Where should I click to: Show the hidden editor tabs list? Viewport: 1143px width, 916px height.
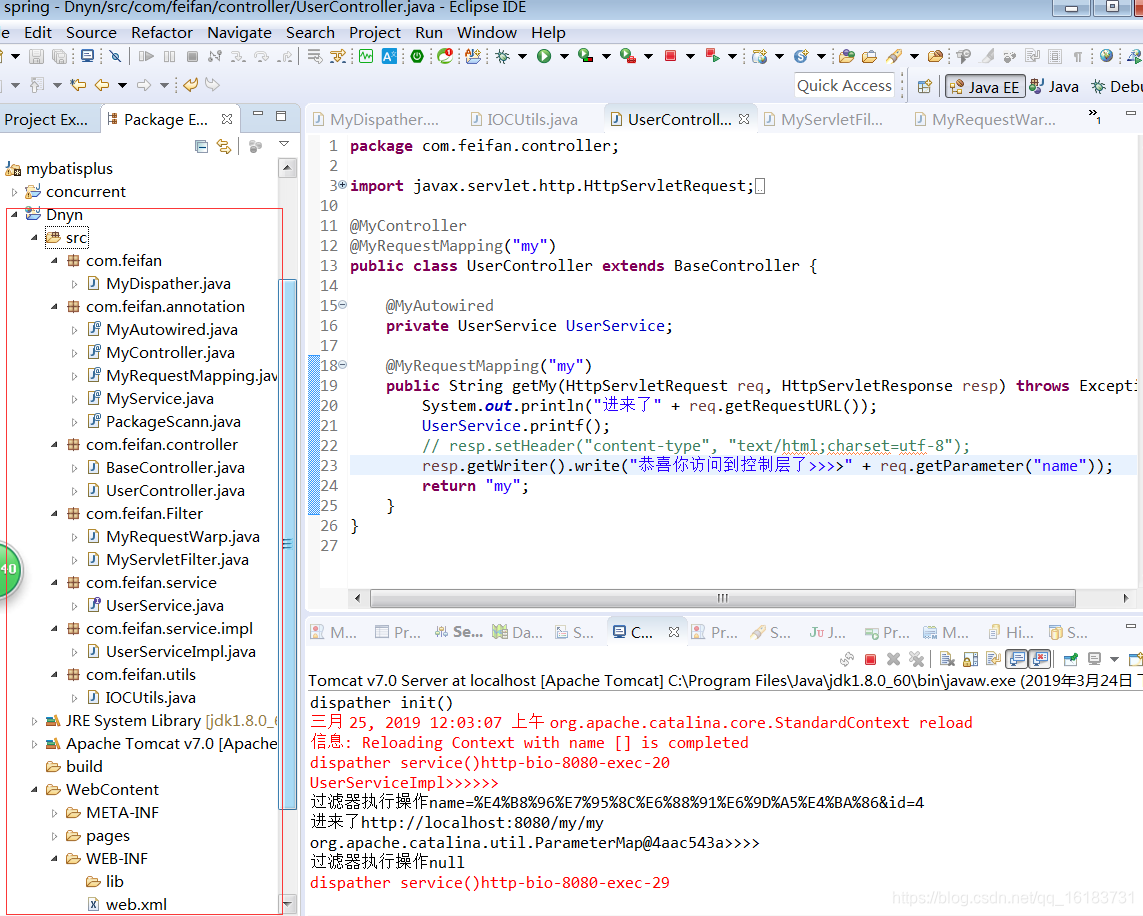point(1094,115)
